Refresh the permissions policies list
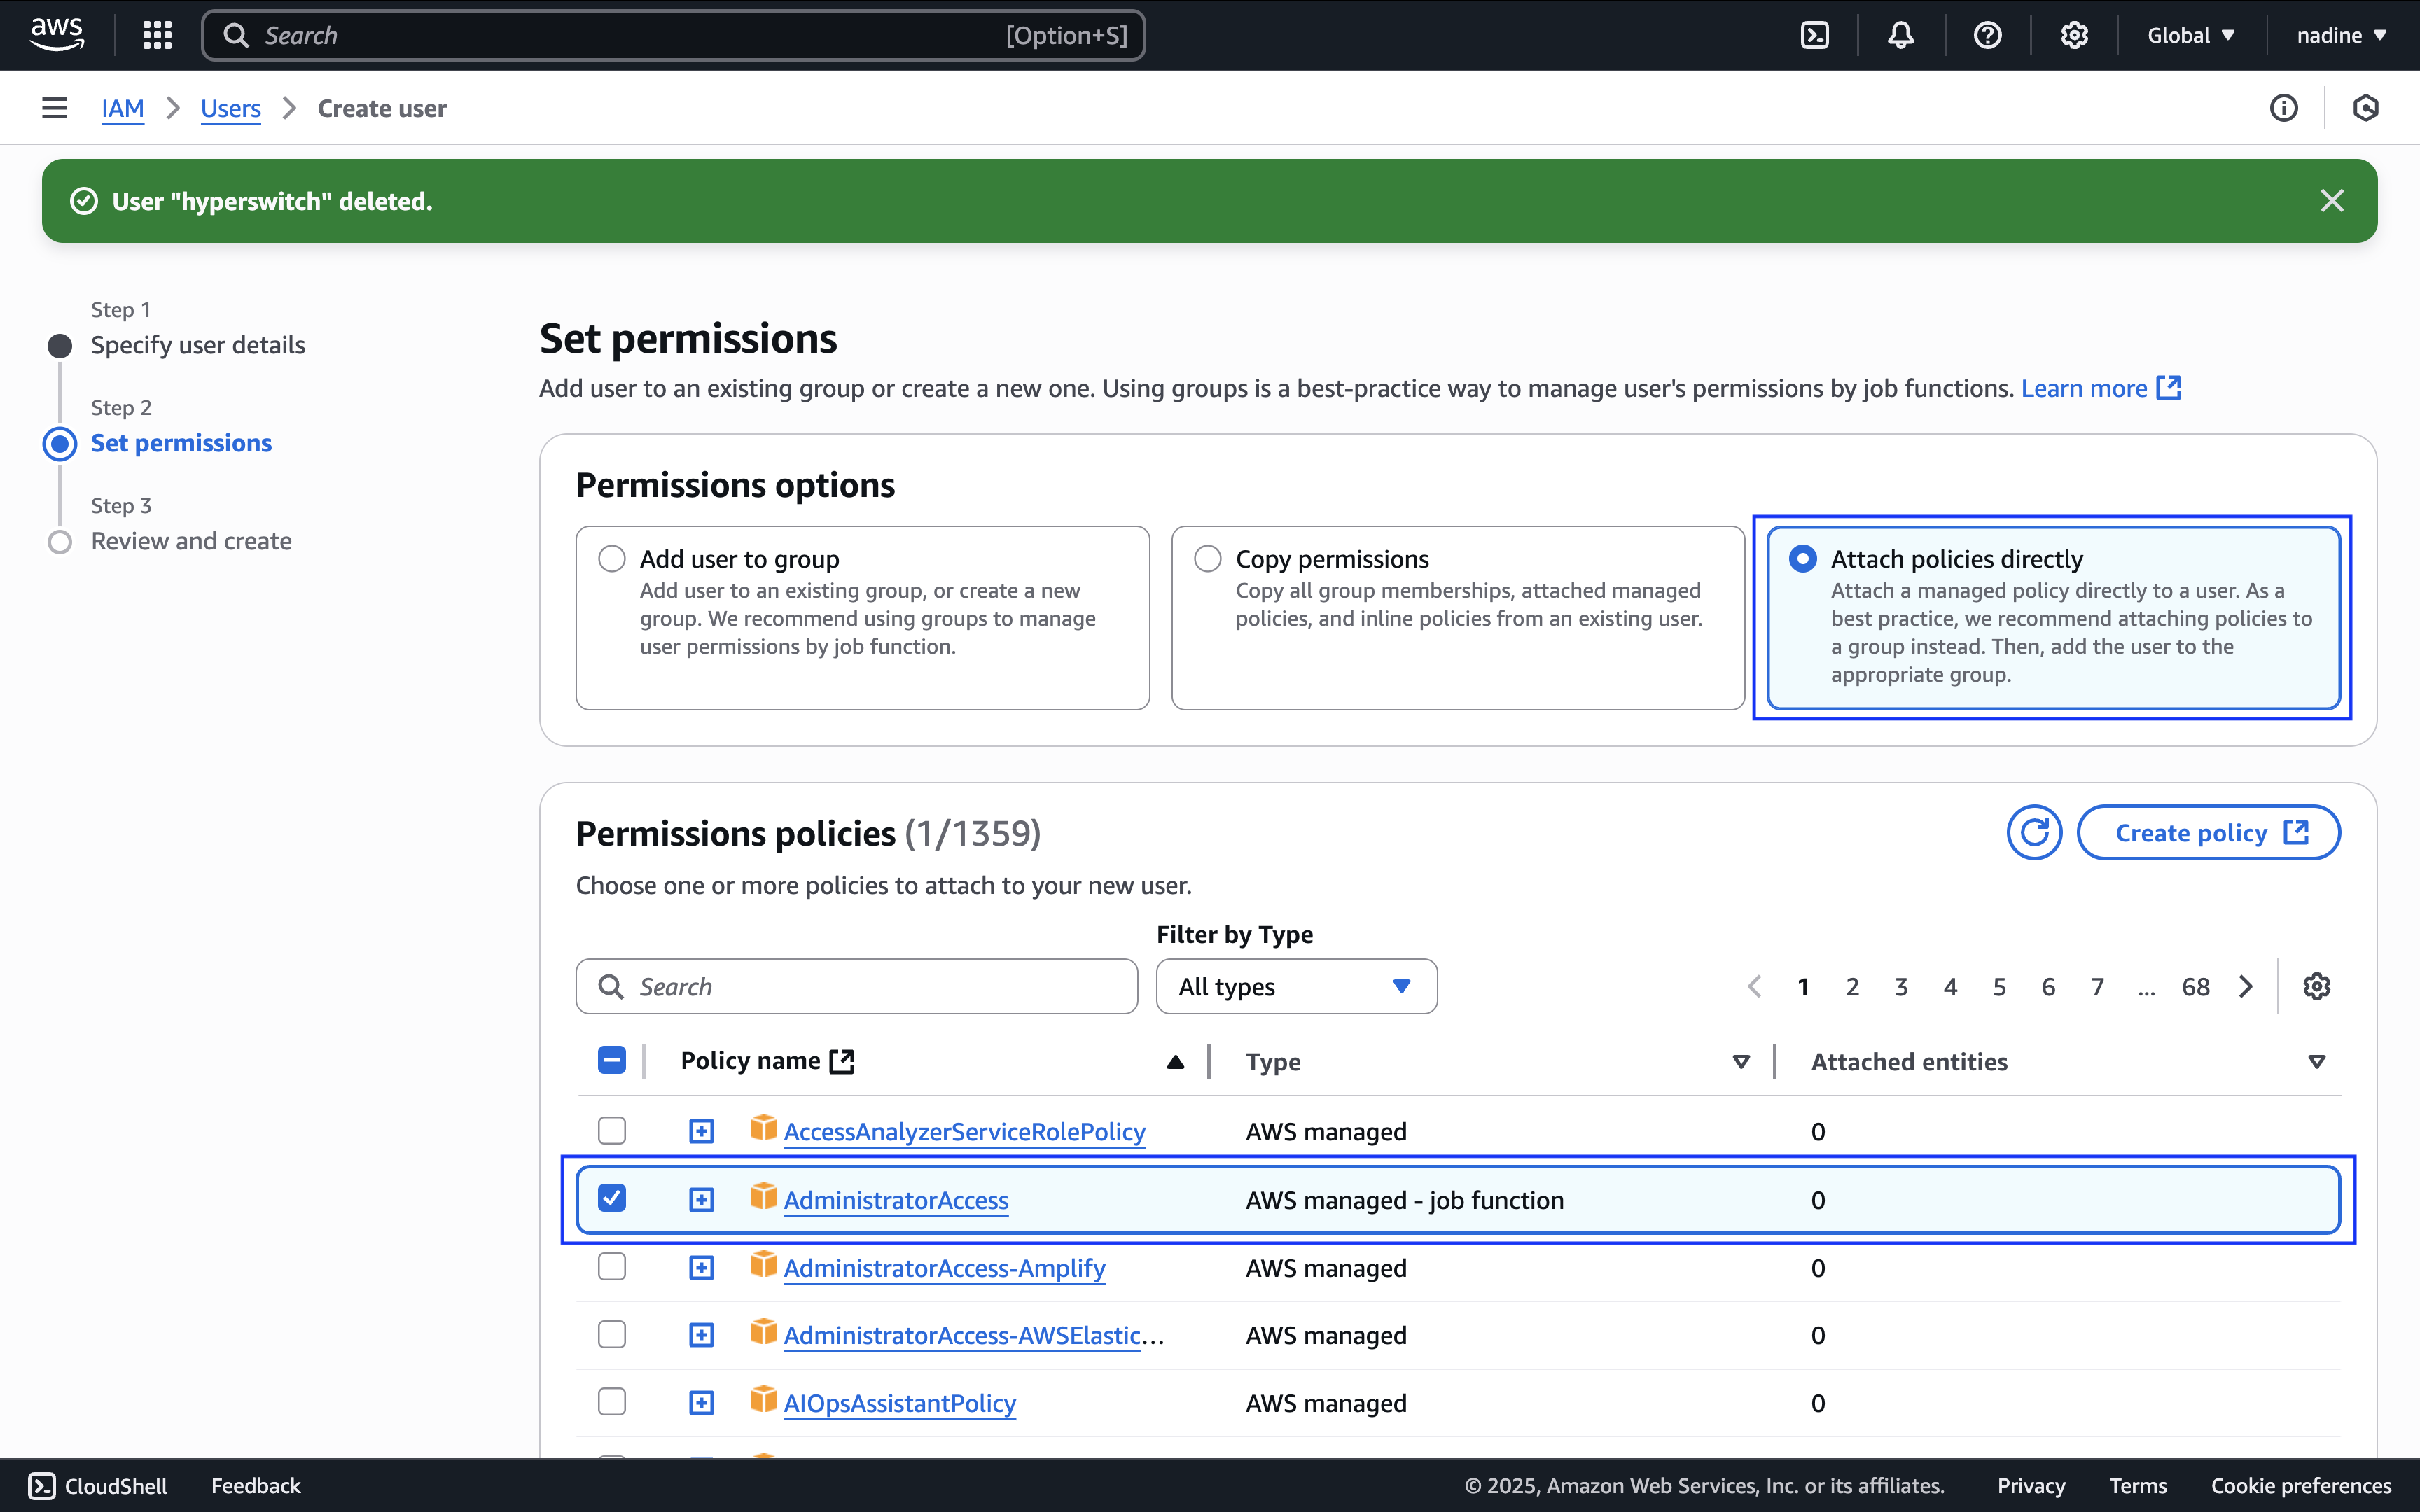 [2033, 832]
